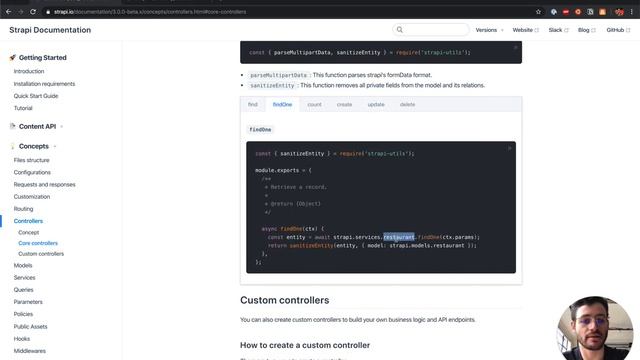640x360 pixels.
Task: Open Middlewares page in sidebar
Action: [30, 351]
